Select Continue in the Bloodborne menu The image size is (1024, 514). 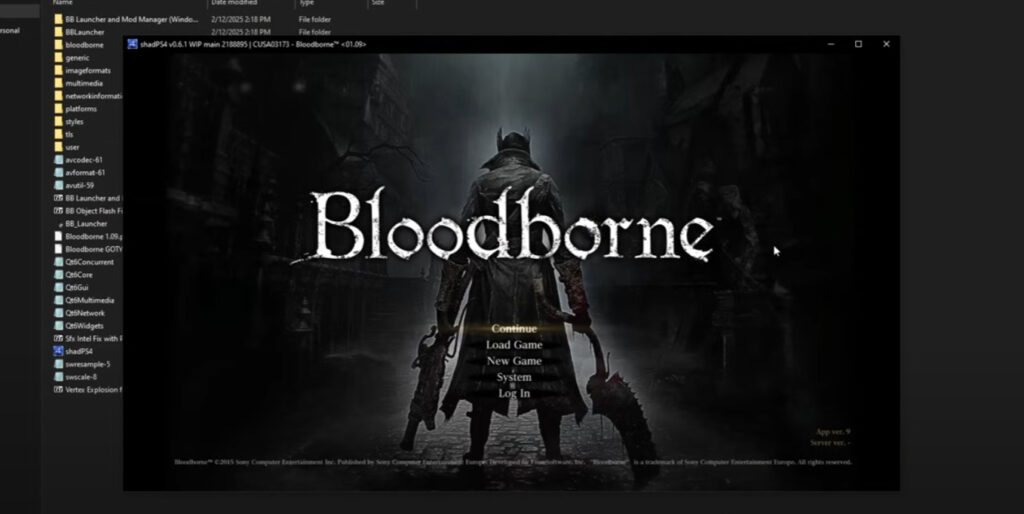514,329
